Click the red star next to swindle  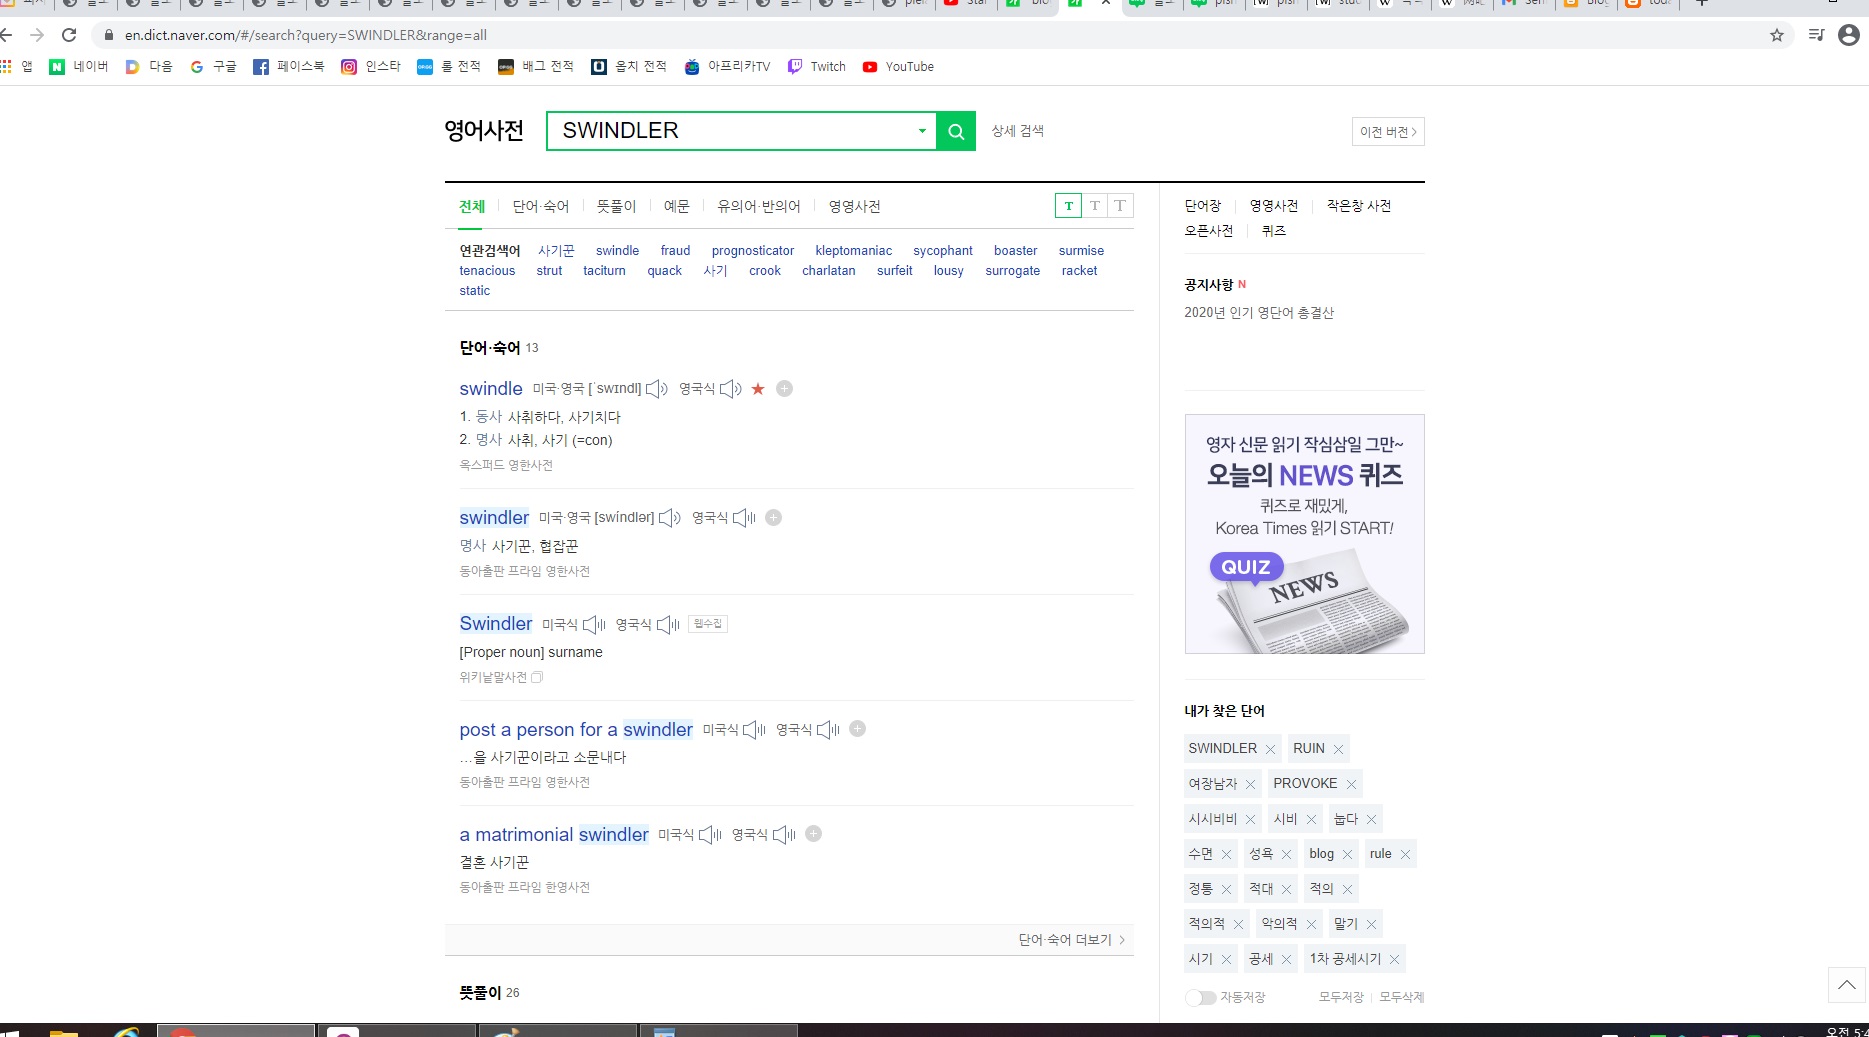758,389
